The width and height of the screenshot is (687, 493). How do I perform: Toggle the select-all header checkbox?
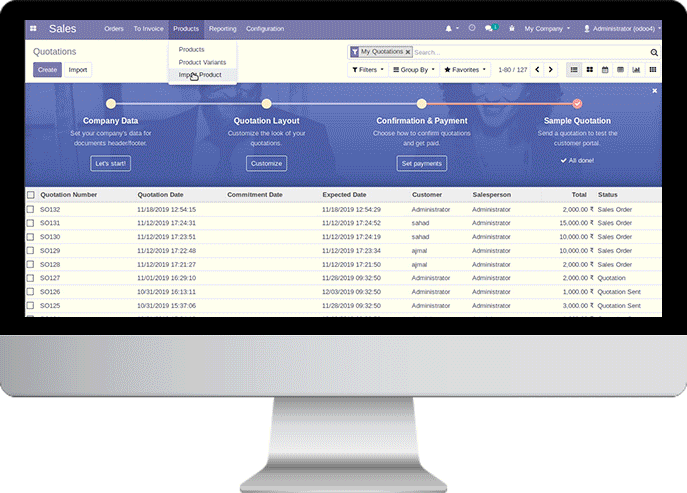(x=31, y=195)
